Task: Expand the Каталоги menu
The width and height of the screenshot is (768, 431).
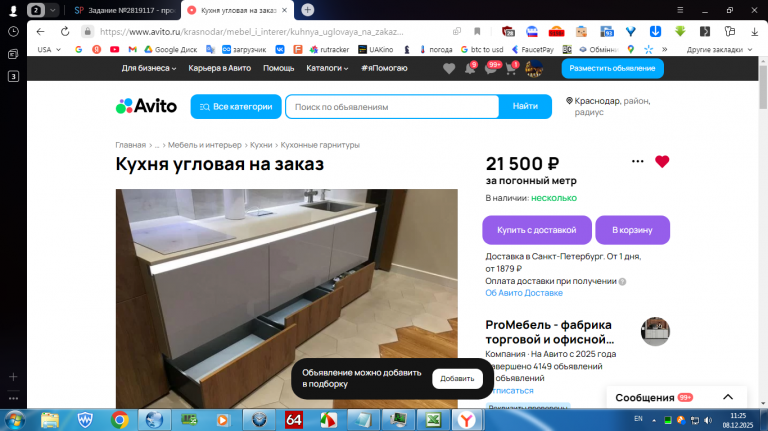Action: (327, 68)
